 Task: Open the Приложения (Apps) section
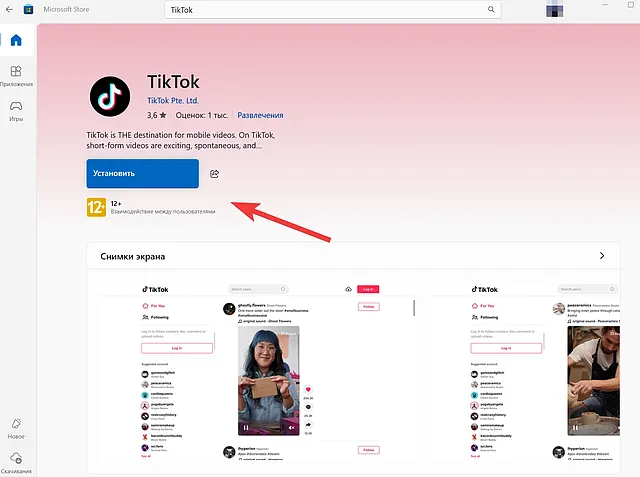click(16, 76)
